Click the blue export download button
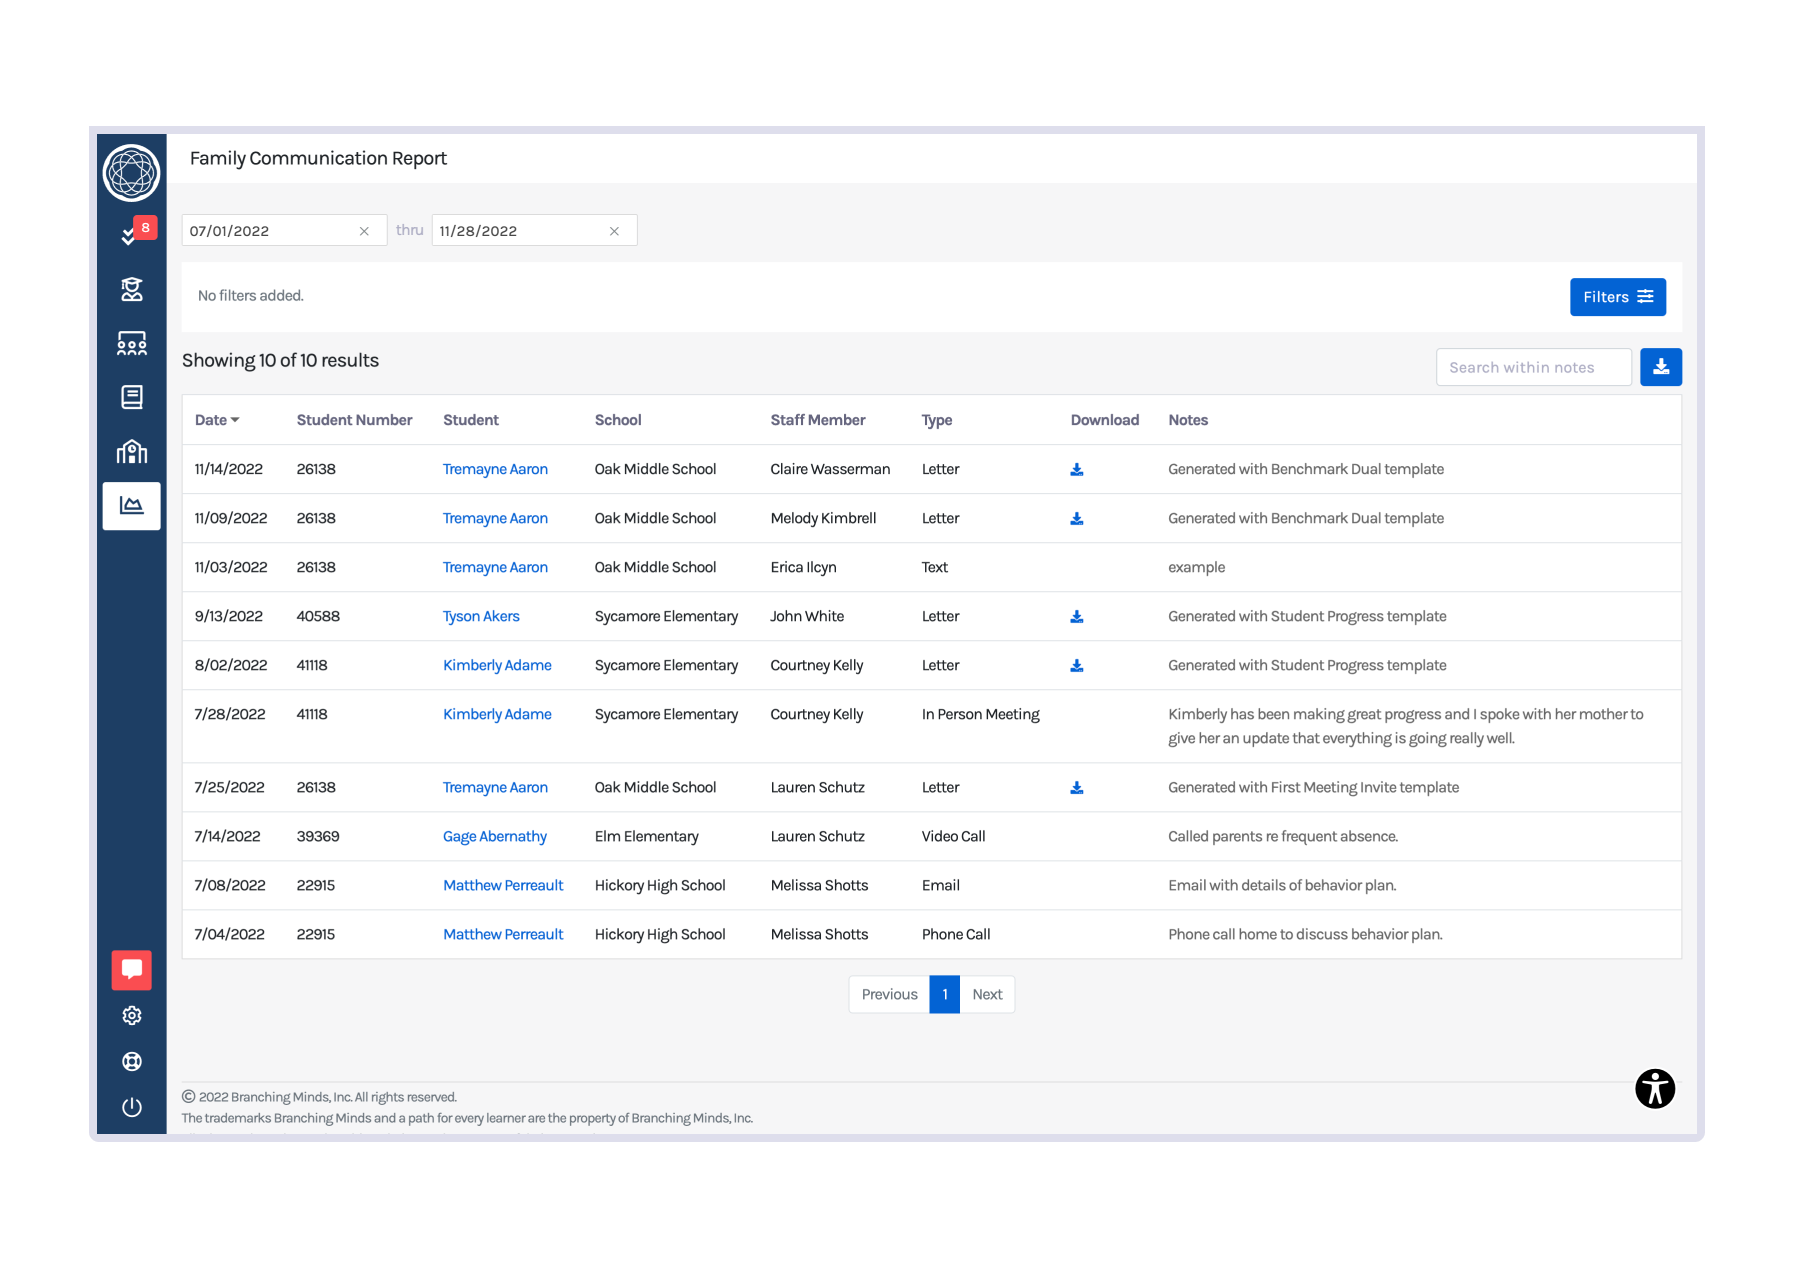 tap(1661, 367)
